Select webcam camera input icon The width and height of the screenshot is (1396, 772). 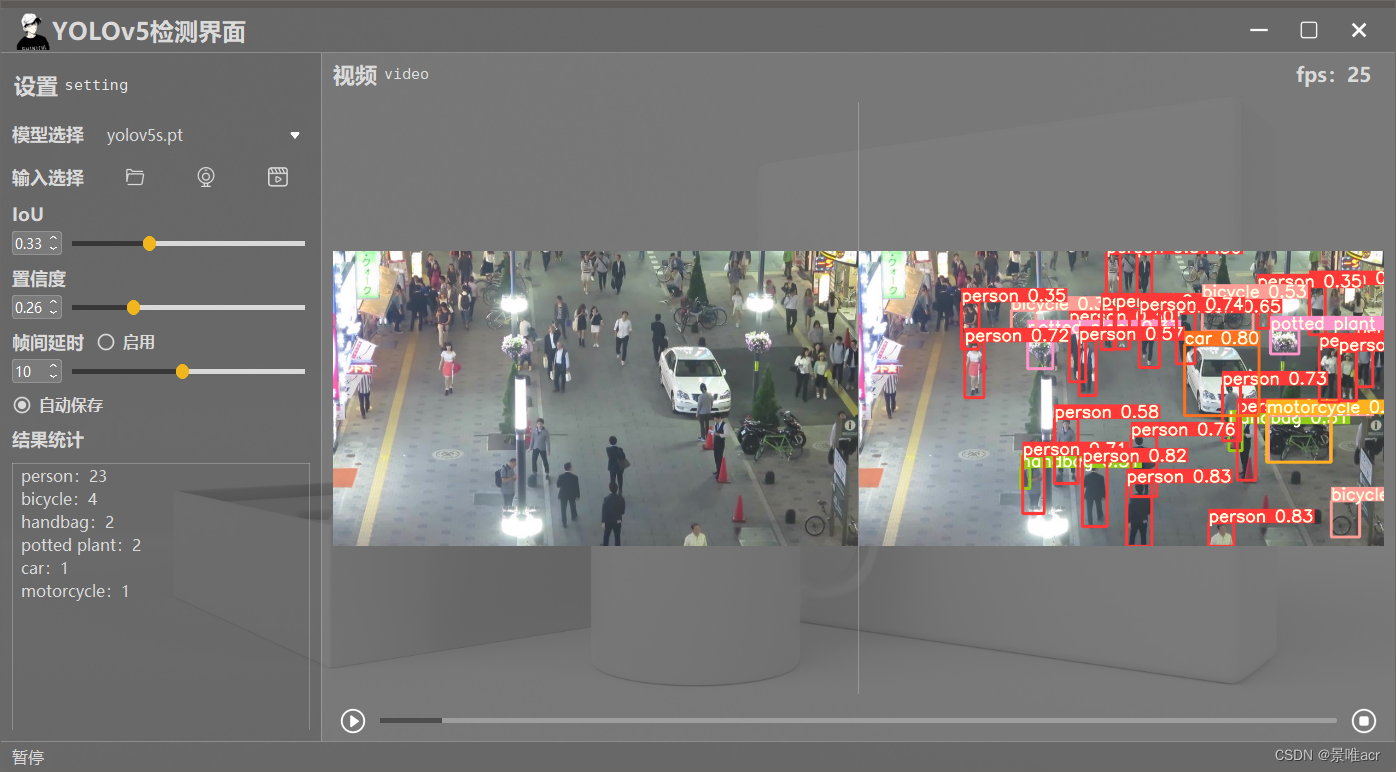tap(206, 178)
